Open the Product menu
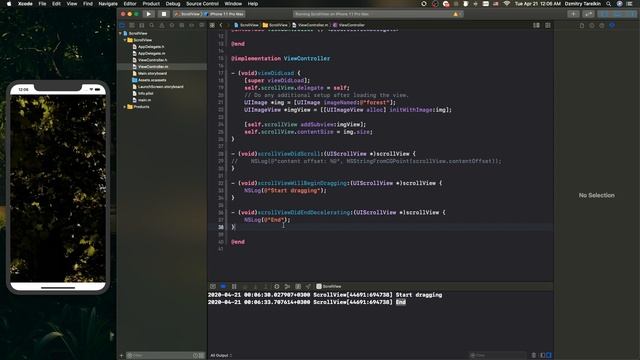The height and width of the screenshot is (360, 640). [151, 4]
